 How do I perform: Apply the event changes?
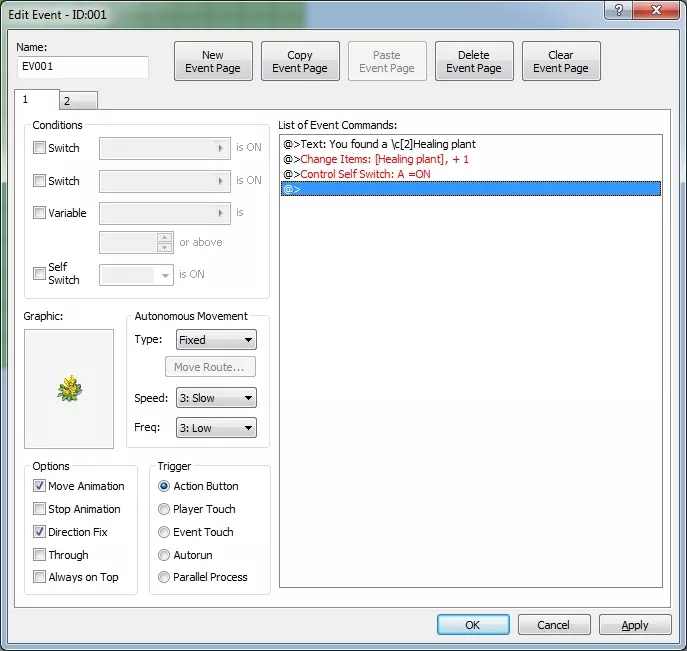point(635,625)
